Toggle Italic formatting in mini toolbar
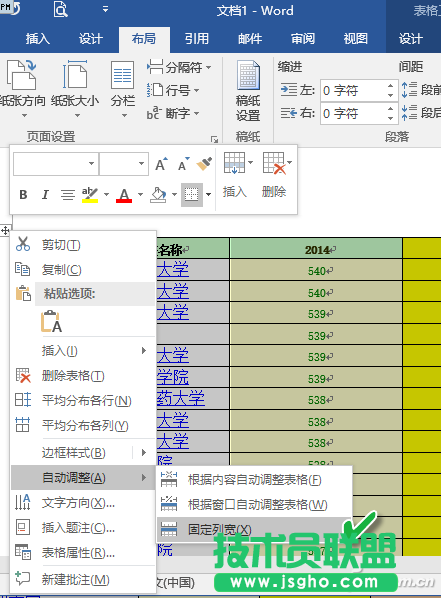Viewport: 441px width, 598px height. click(x=45, y=195)
